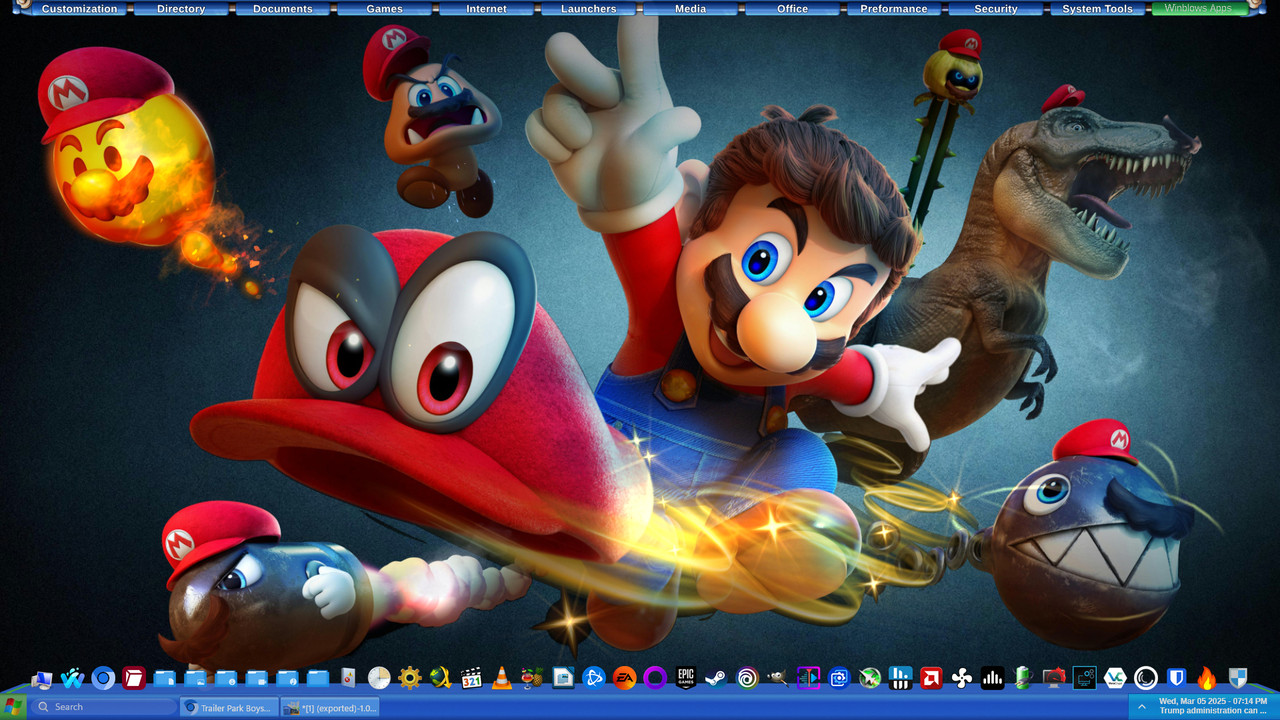The width and height of the screenshot is (1280, 720).
Task: Switch to Trailer Park Boys taskbar window
Action: [x=229, y=707]
